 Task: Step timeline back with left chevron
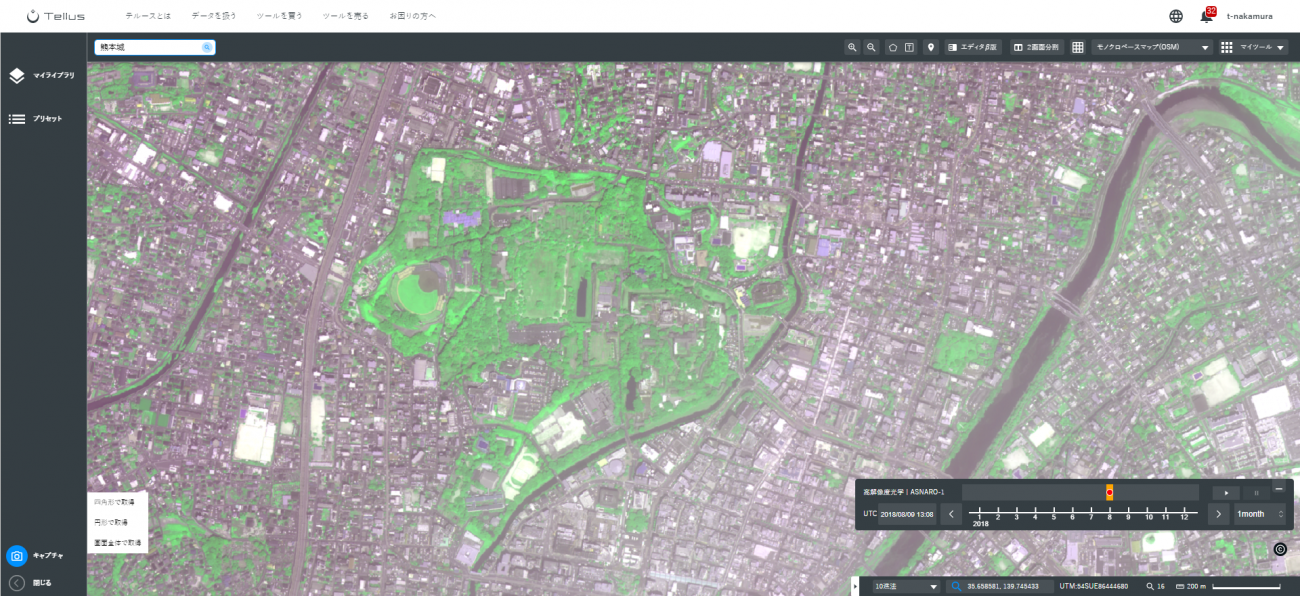[952, 514]
